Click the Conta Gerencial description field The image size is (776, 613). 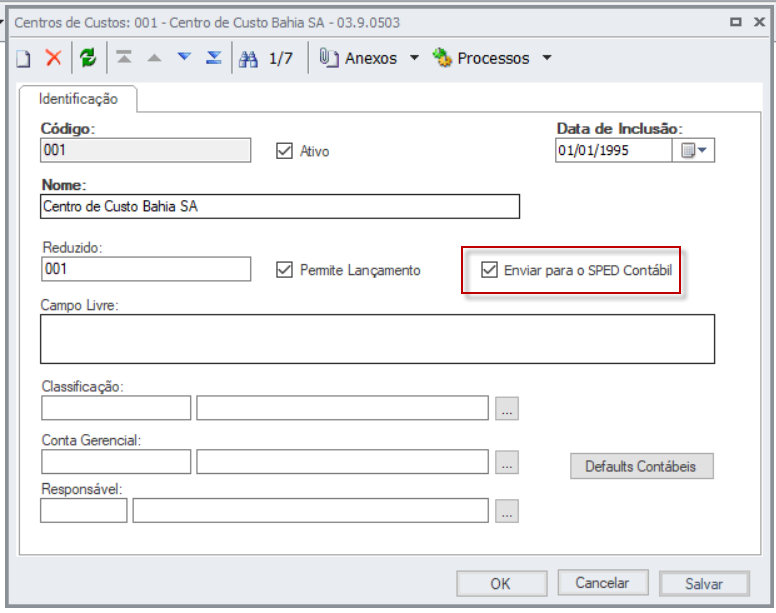tap(342, 462)
